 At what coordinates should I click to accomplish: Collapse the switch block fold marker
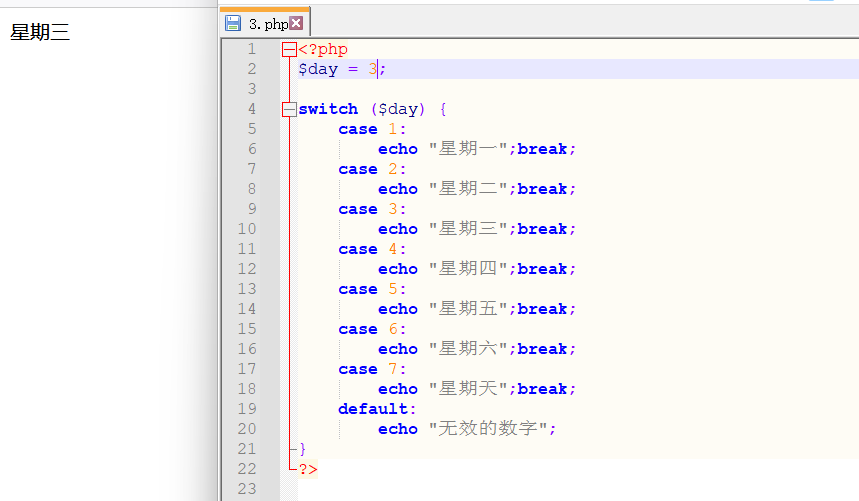coord(289,110)
